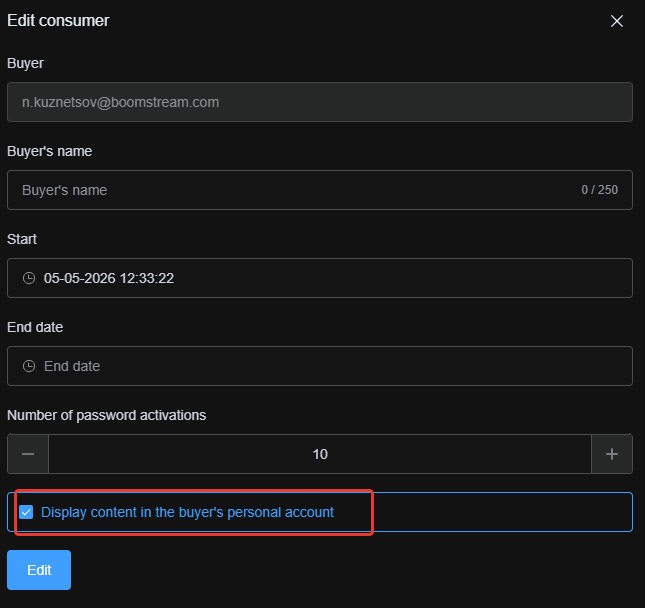The image size is (645, 608).
Task: Click the Display content in buyer's account label
Action: point(187,512)
